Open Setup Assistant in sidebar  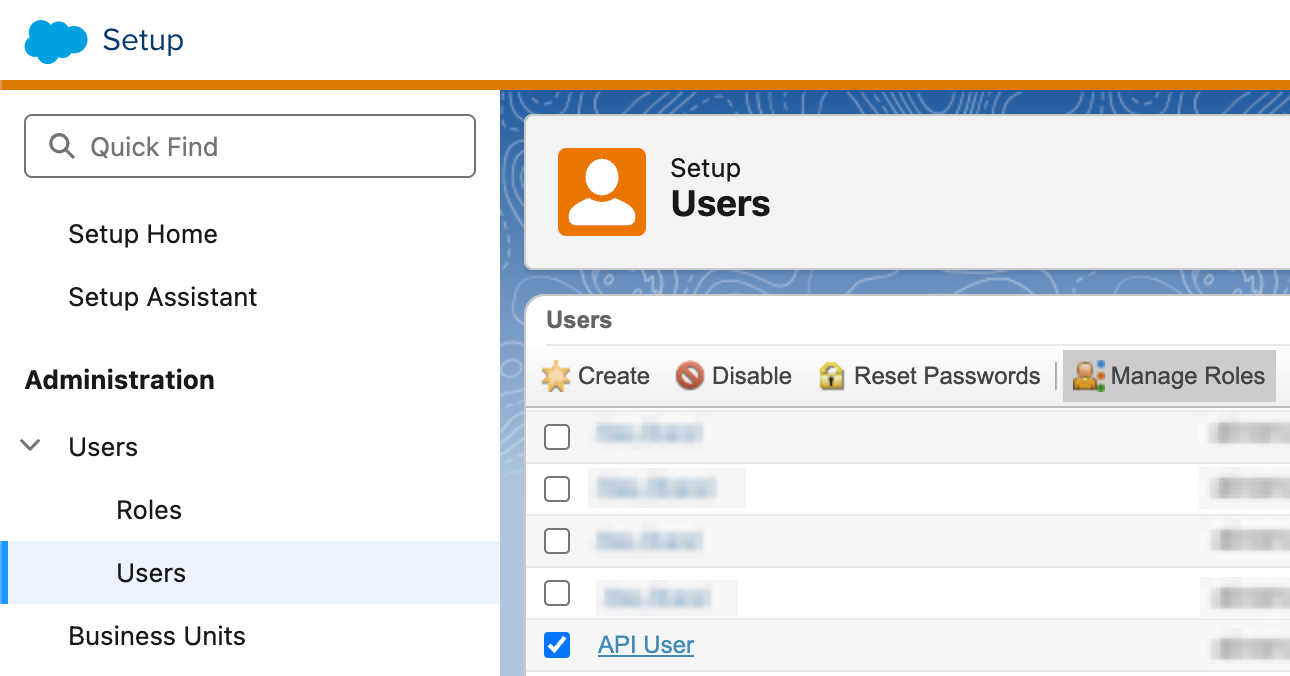tap(163, 297)
